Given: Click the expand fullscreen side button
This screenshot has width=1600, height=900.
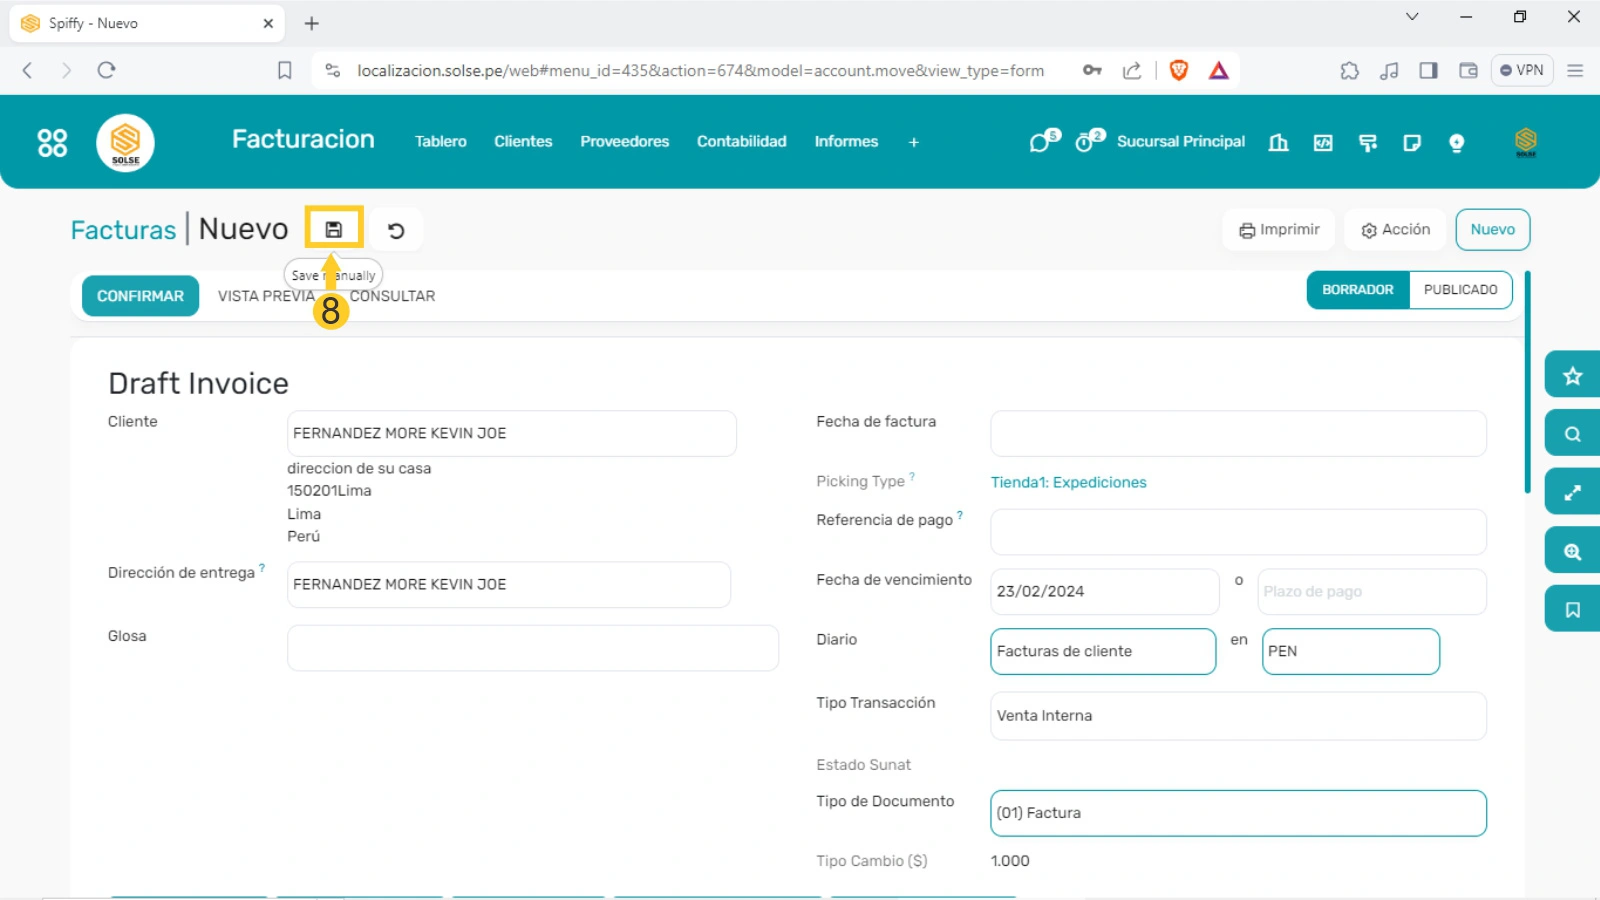Looking at the screenshot, I should (1572, 493).
